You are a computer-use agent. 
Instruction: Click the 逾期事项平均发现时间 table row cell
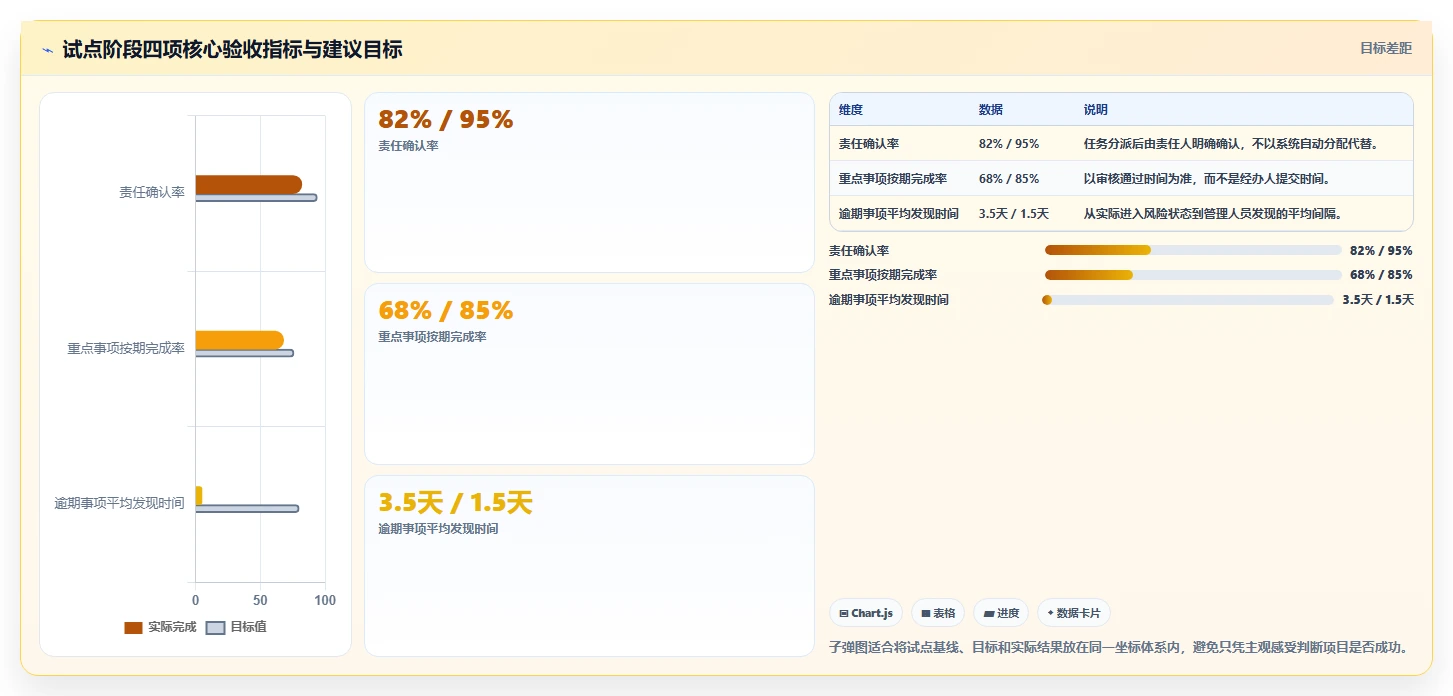tap(899, 214)
